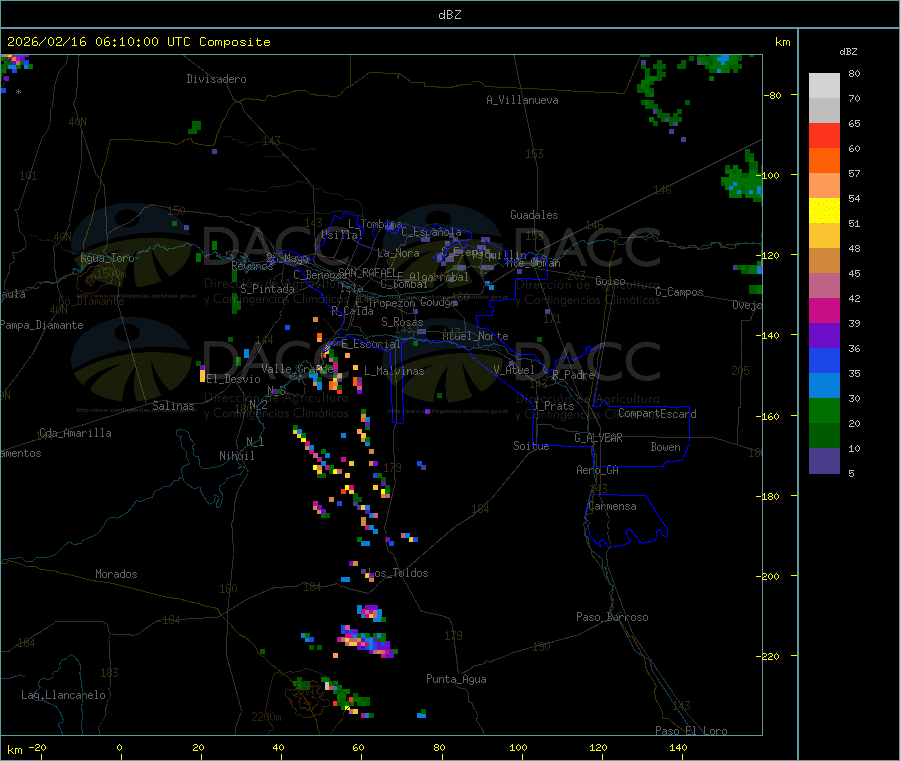This screenshot has height=761, width=900.
Task: Select the Aero_GA airport label
Action: tap(597, 470)
